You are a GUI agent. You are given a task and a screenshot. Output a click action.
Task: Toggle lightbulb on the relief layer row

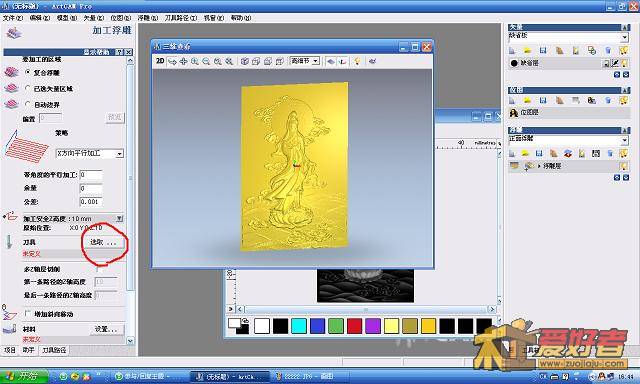624,166
